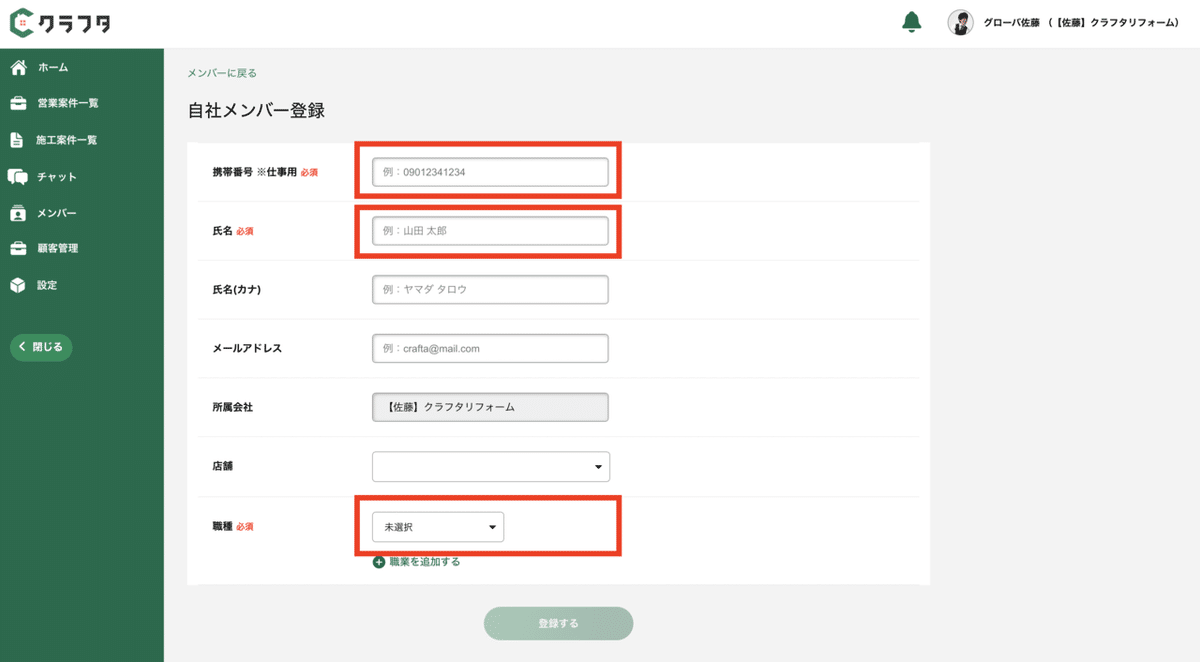Viewport: 1200px width, 662px height.
Task: Click the 自社メンバー登録 heading
Action: (x=256, y=111)
